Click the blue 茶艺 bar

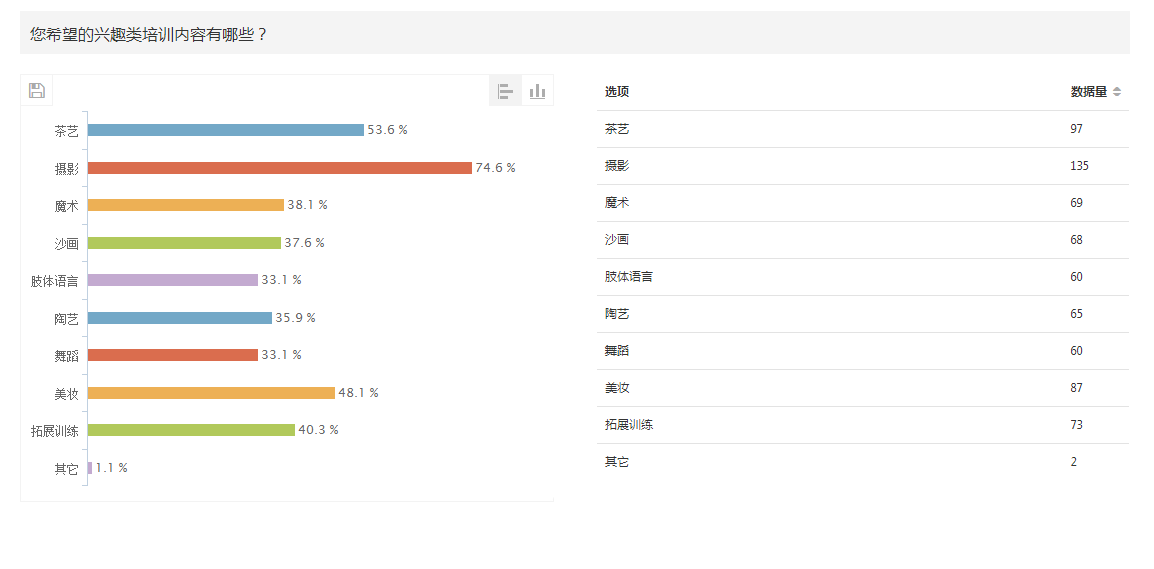pyautogui.click(x=226, y=130)
